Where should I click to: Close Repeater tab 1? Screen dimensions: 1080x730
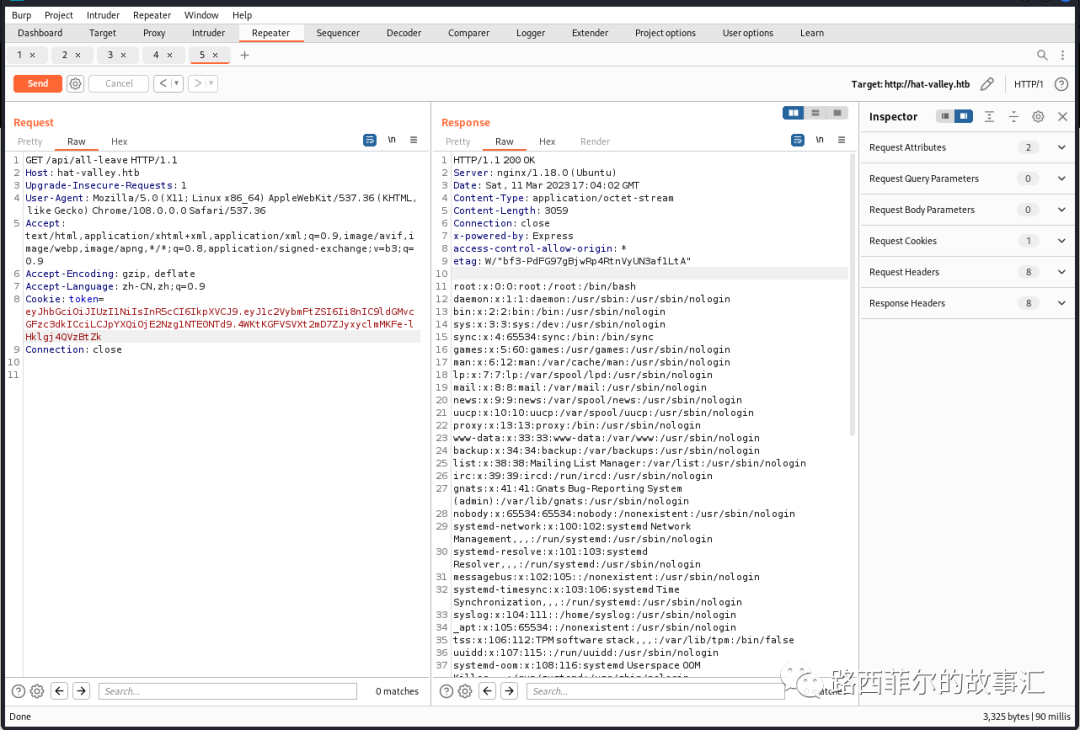(x=32, y=55)
